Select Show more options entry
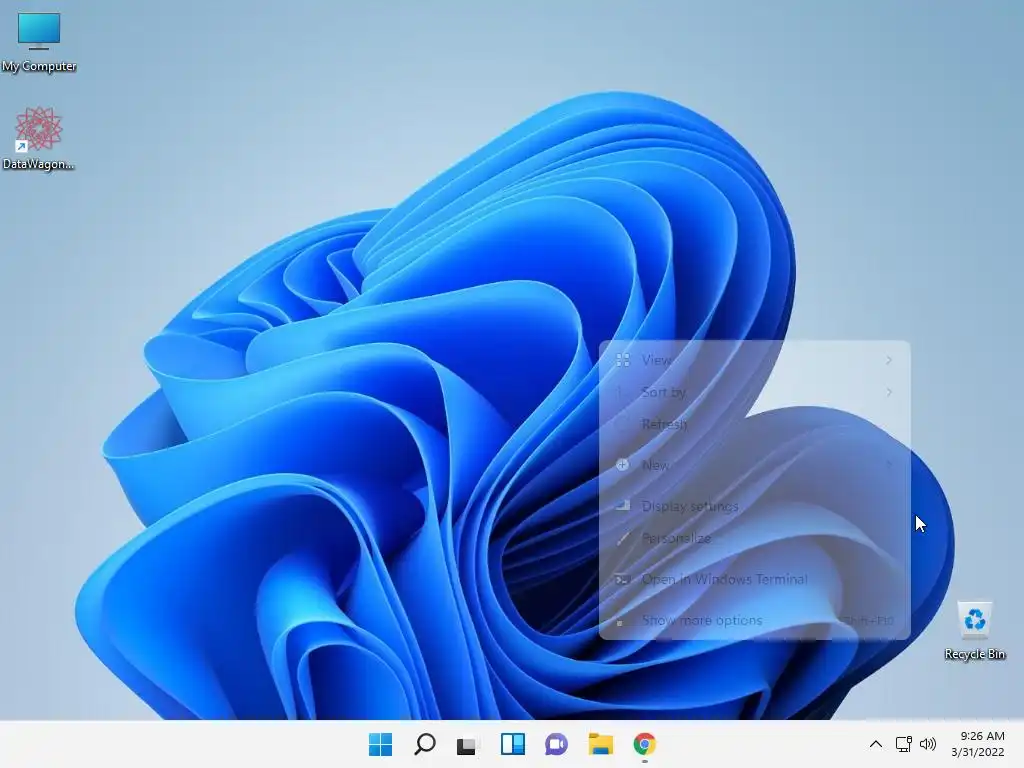 coord(754,620)
